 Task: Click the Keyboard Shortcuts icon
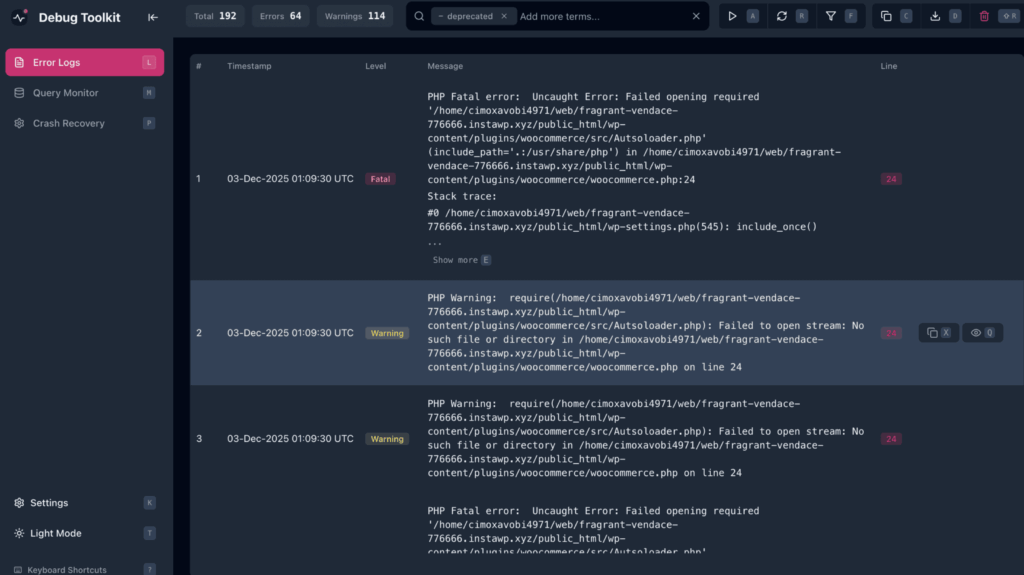[x=18, y=570]
